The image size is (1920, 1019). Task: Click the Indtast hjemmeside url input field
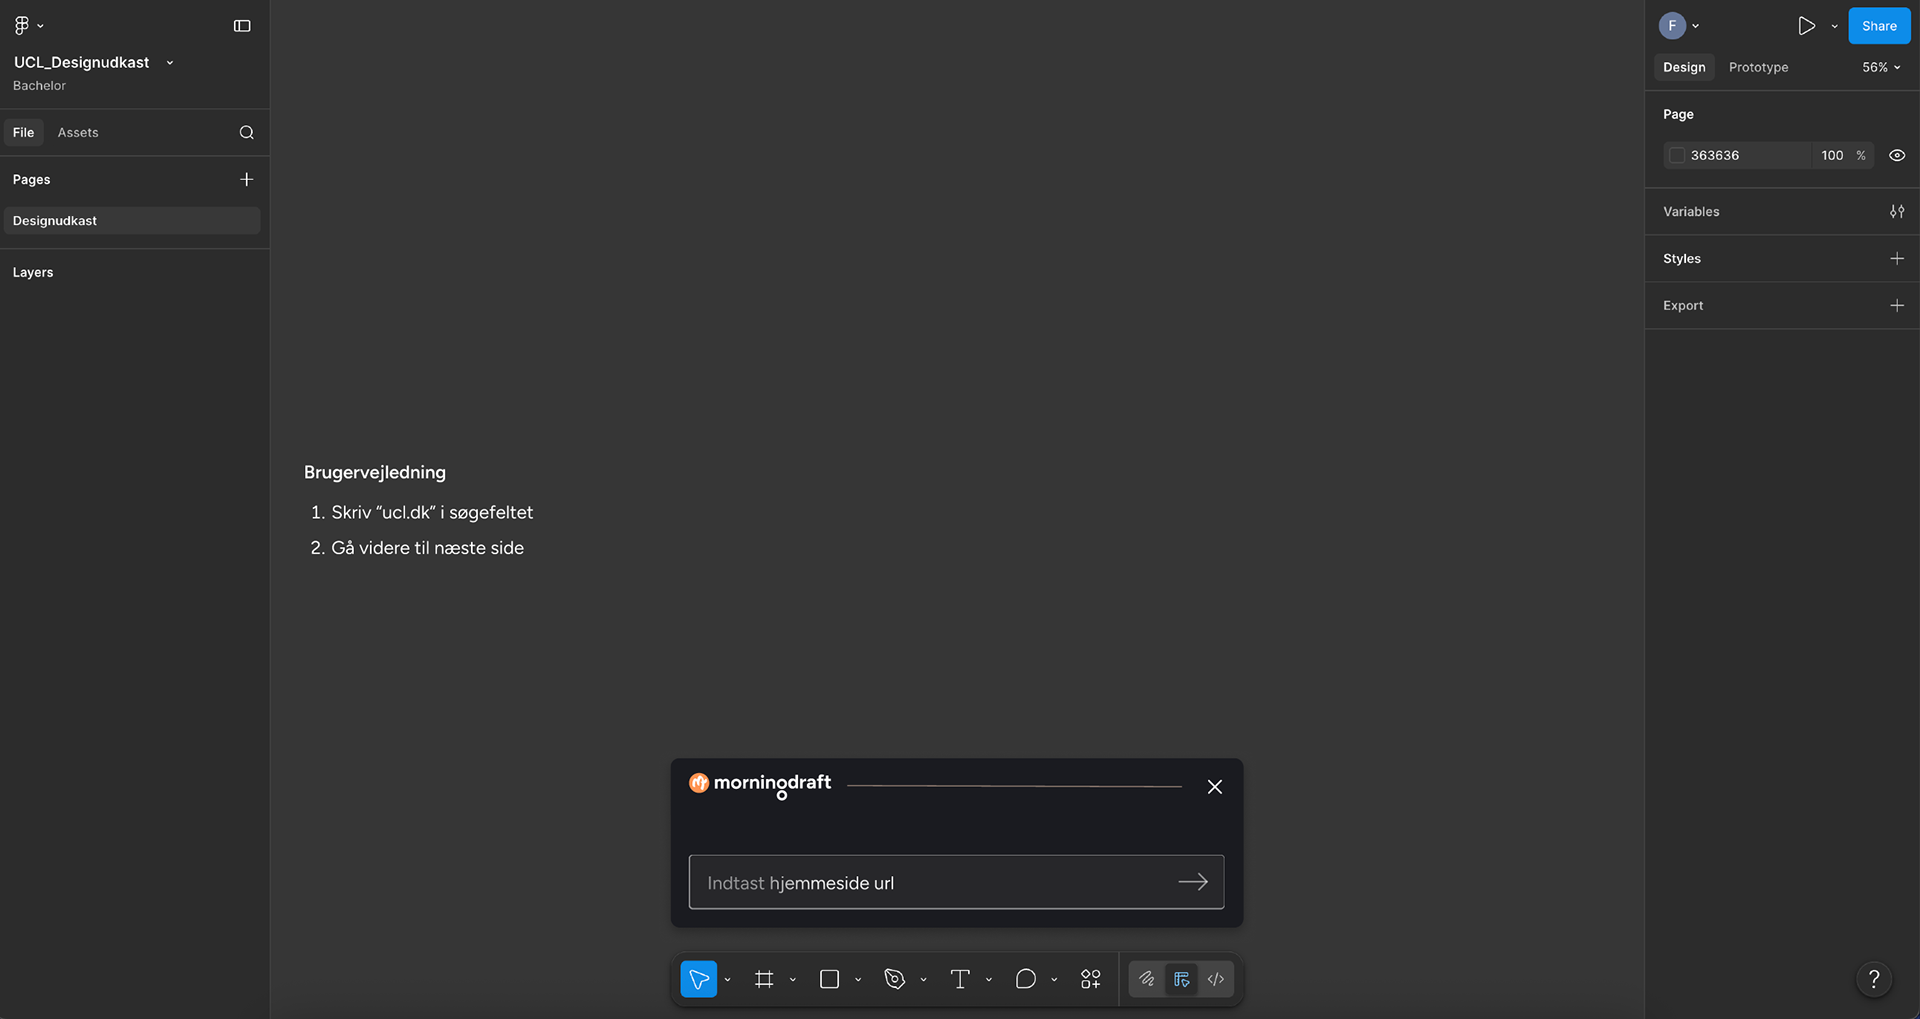click(956, 882)
